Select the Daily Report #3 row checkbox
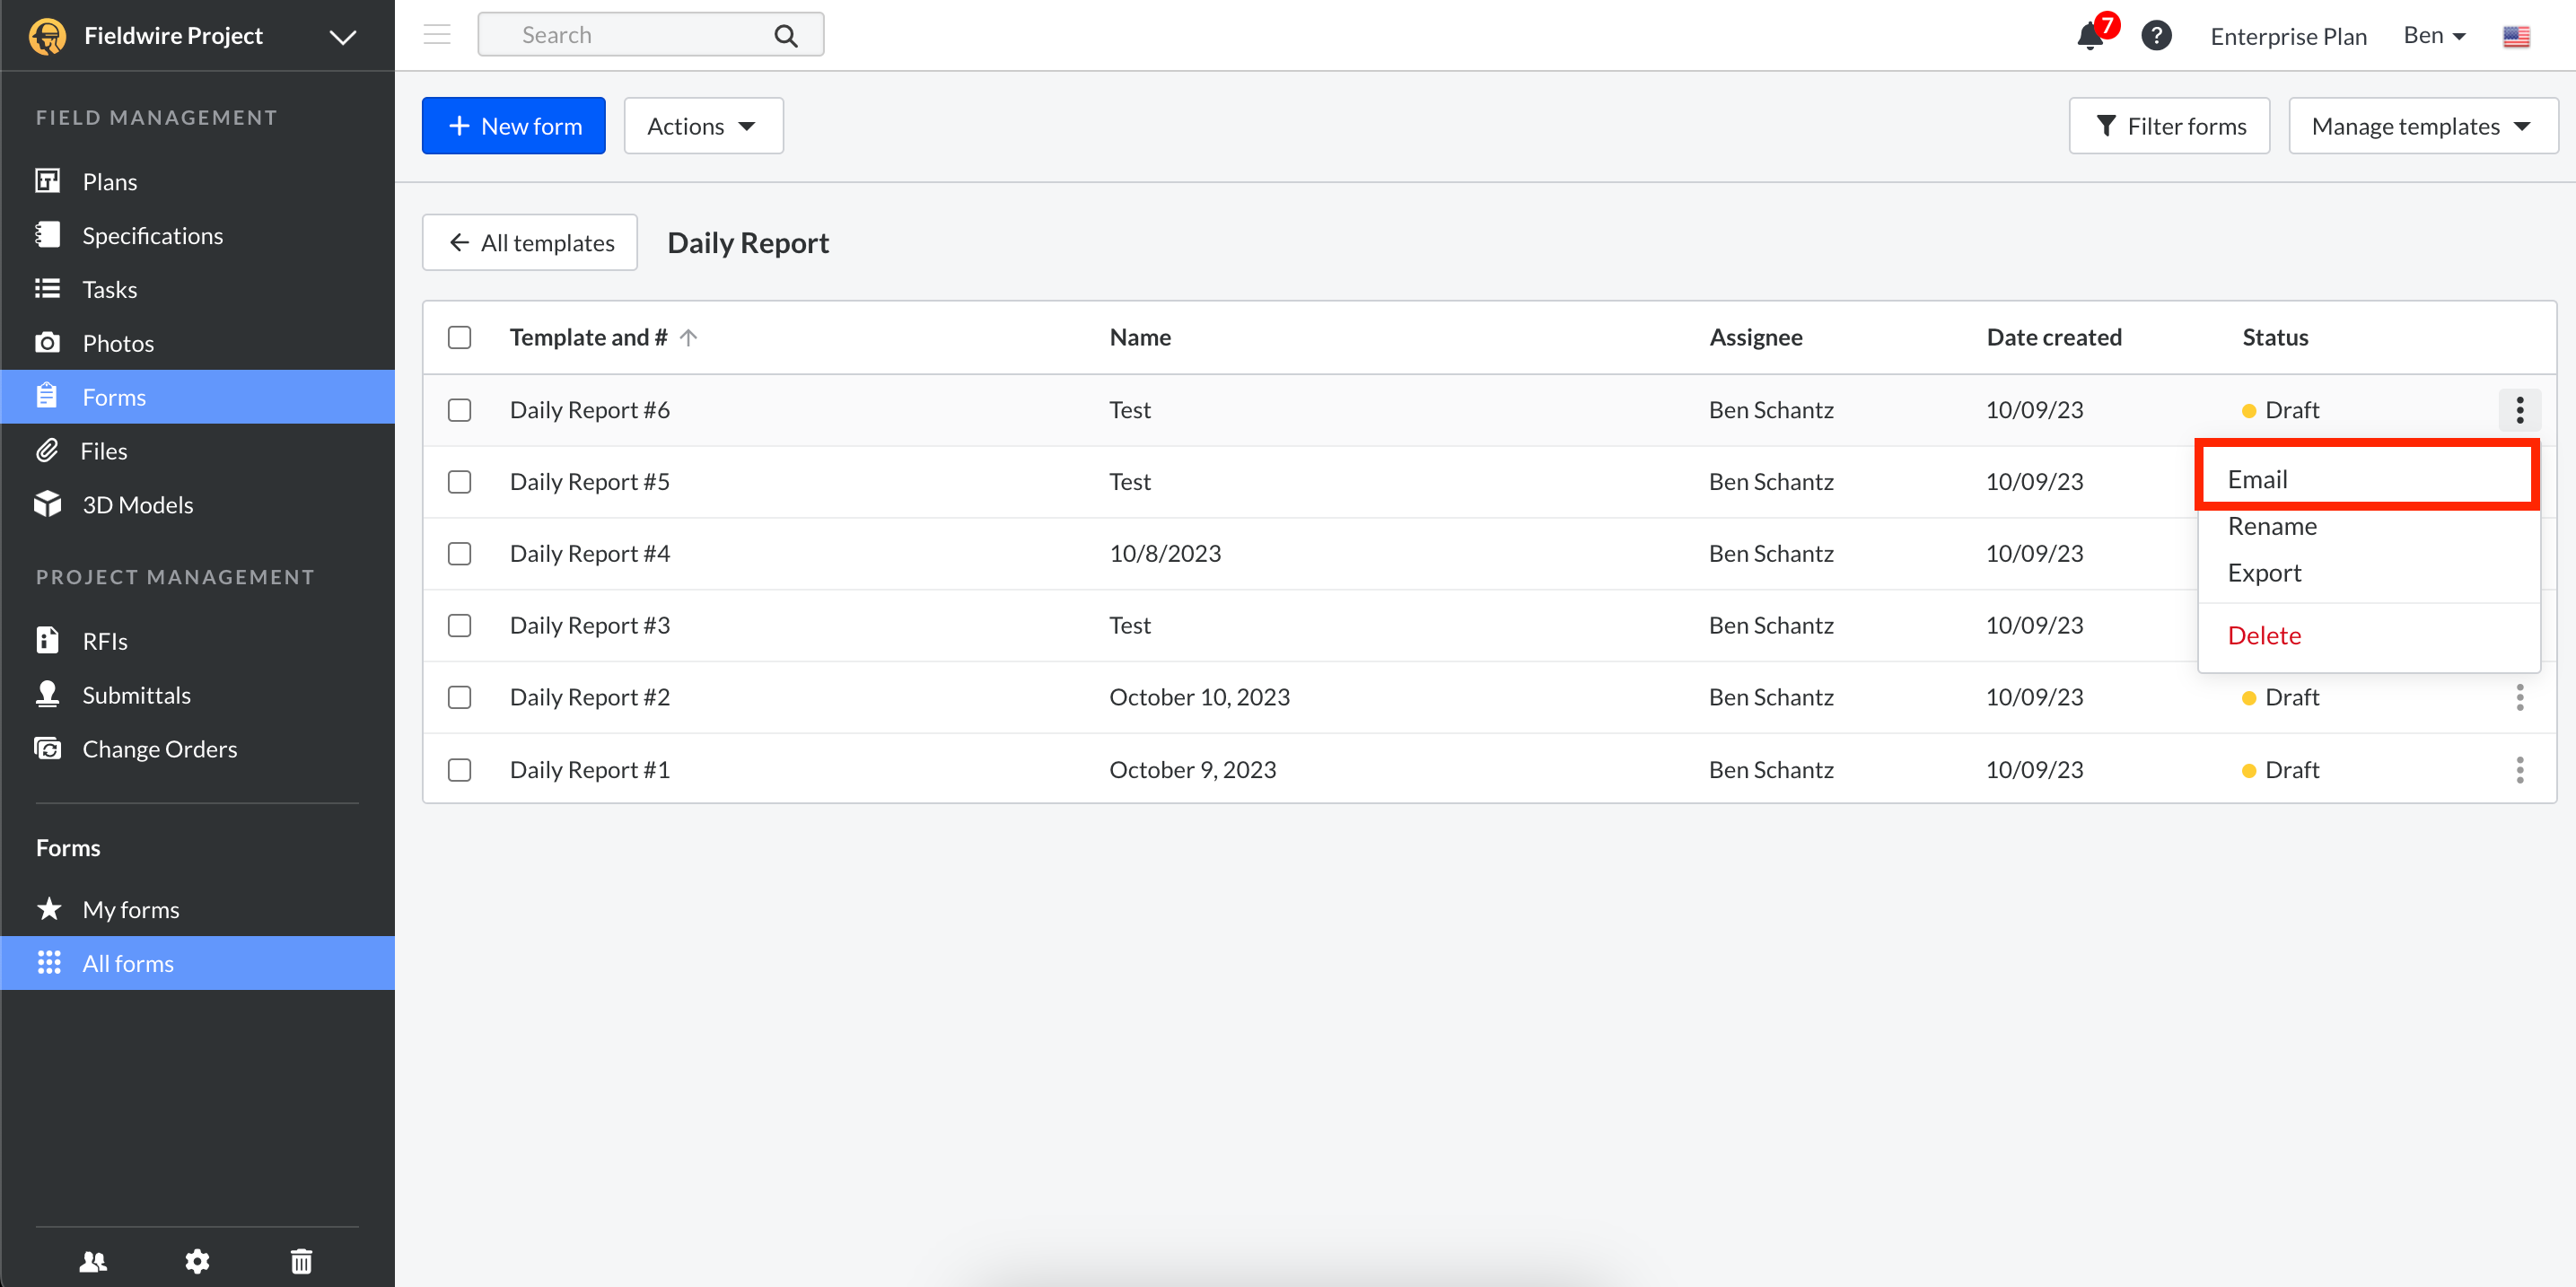 pos(459,625)
